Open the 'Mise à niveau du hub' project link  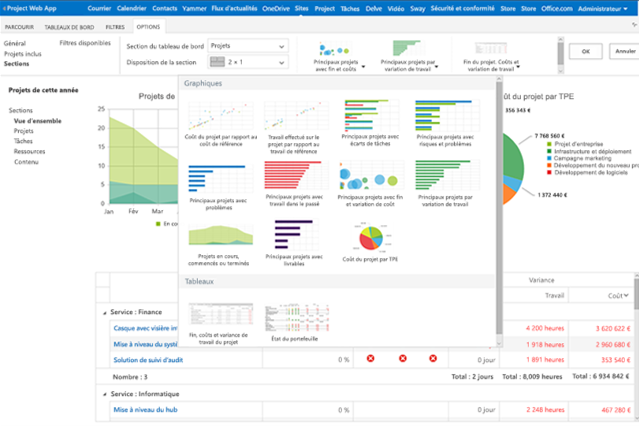(x=145, y=410)
